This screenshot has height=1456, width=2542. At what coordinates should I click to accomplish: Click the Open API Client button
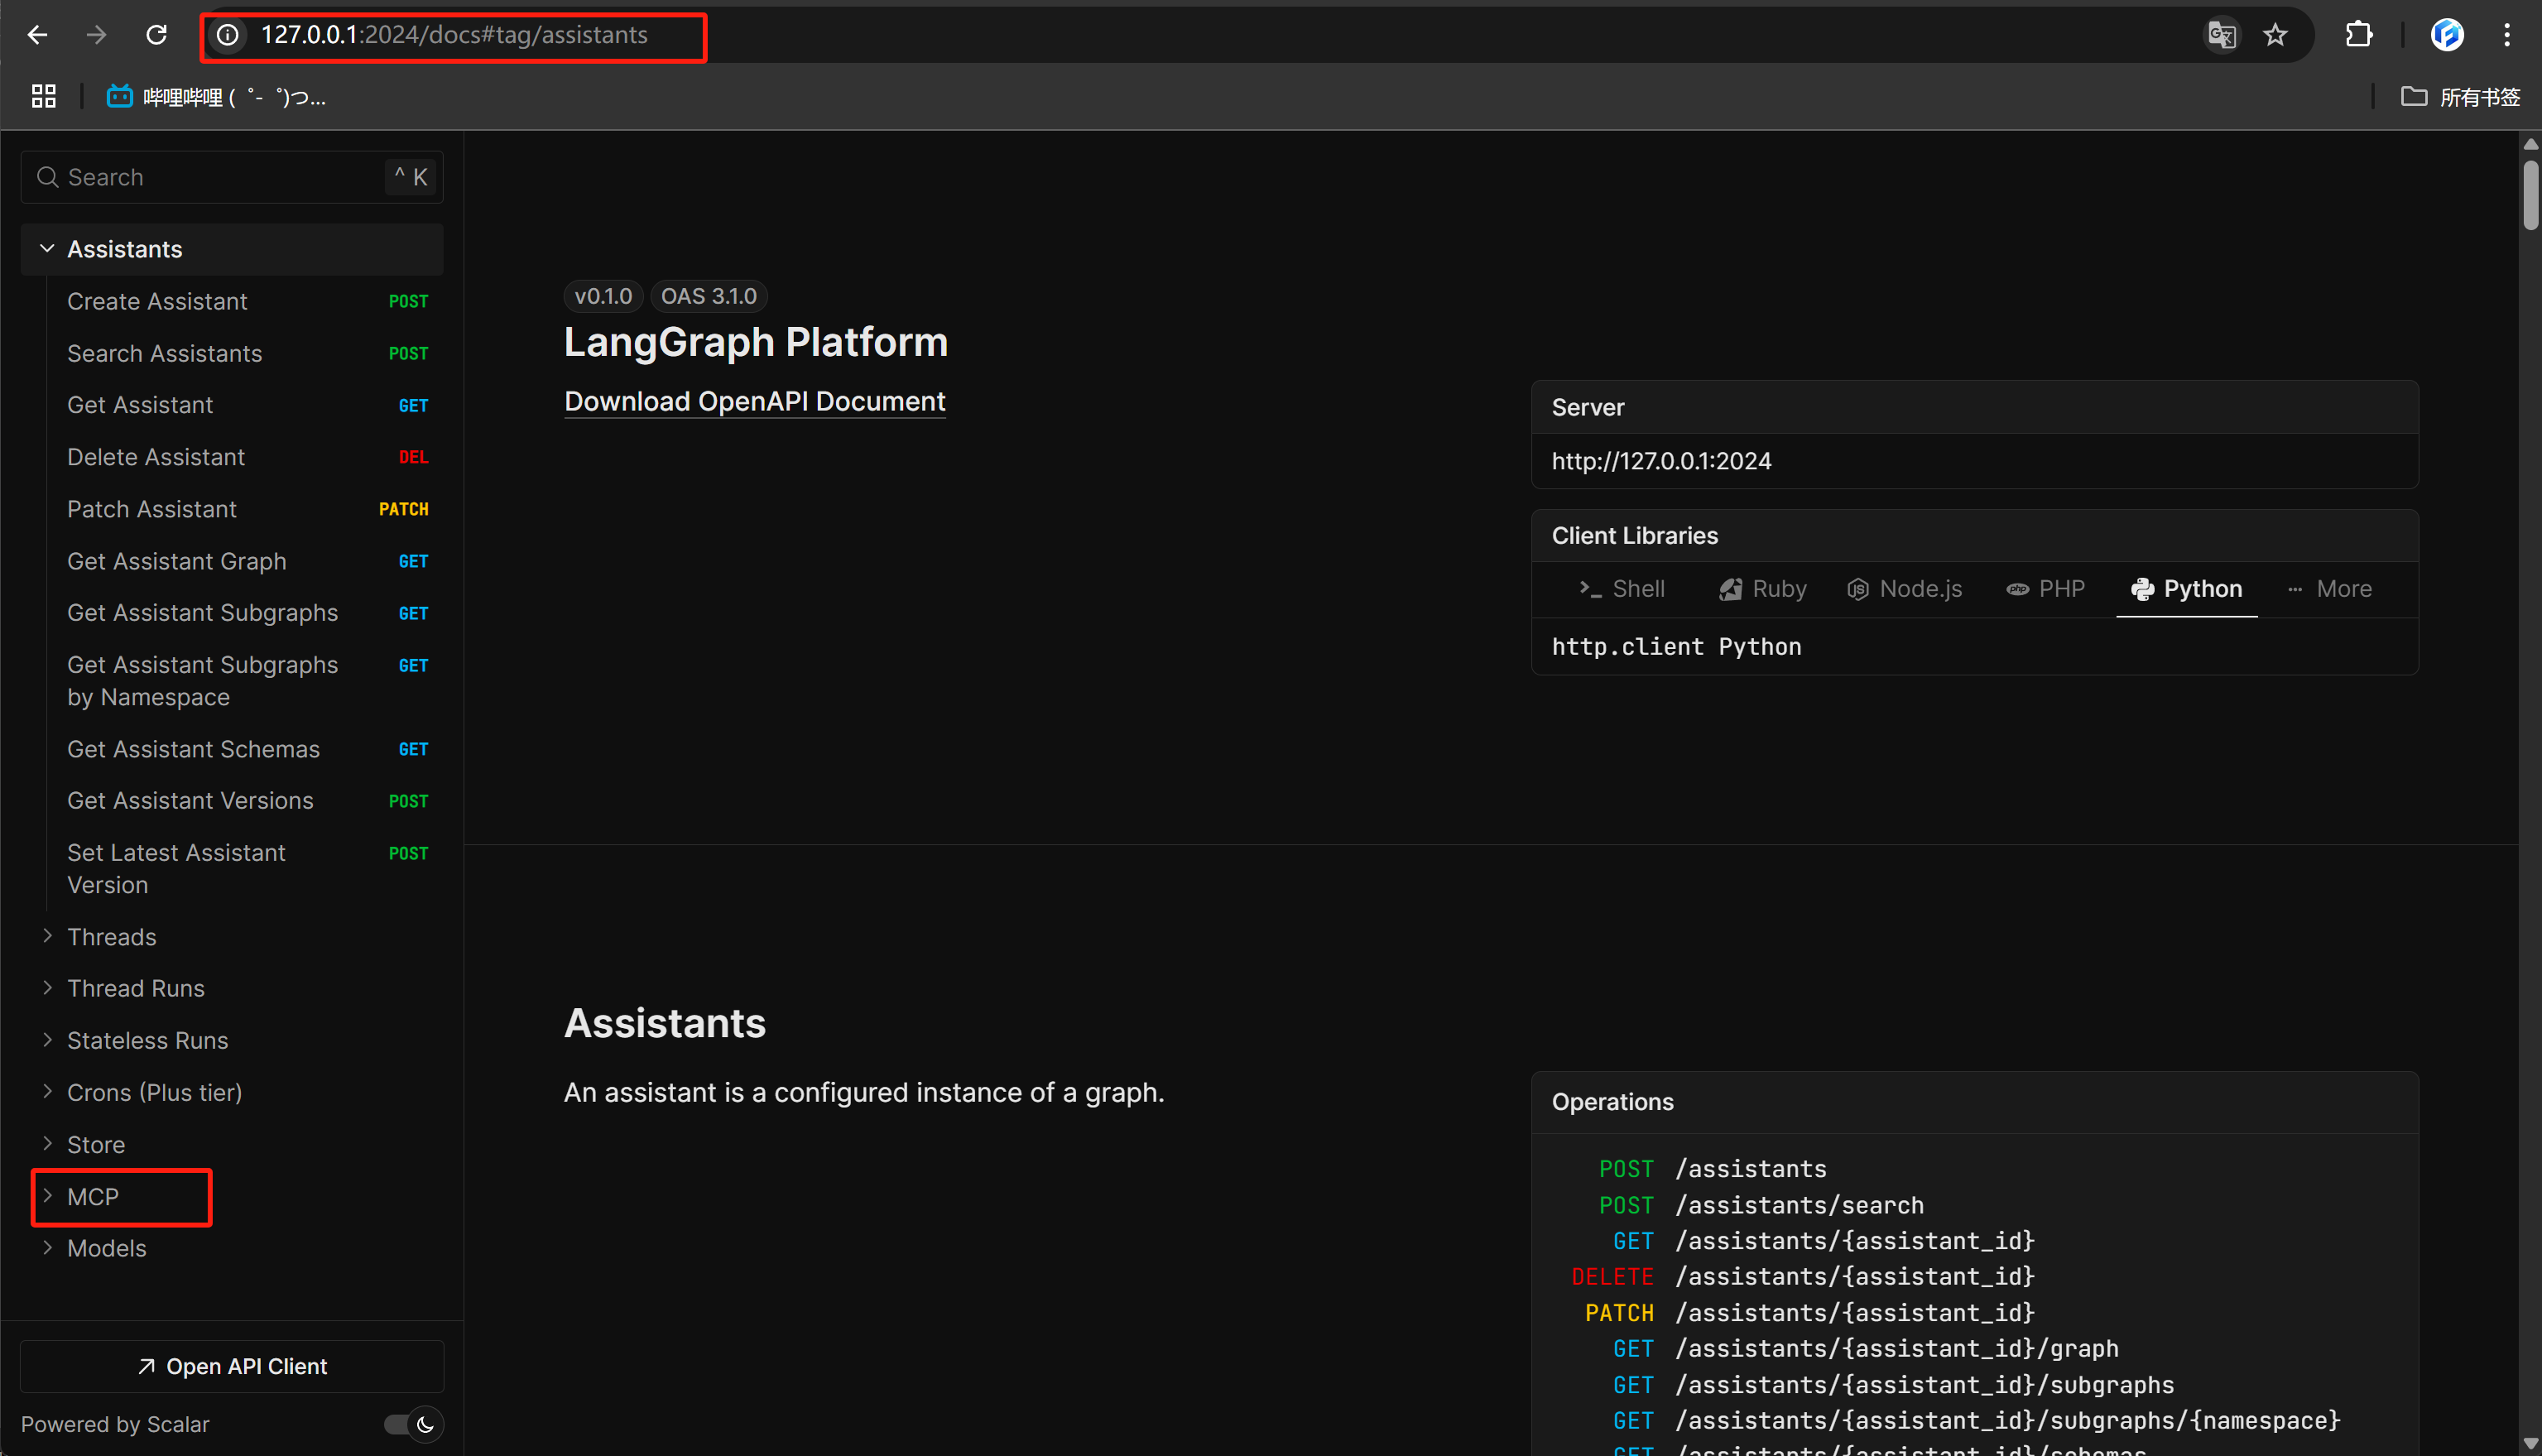click(232, 1366)
